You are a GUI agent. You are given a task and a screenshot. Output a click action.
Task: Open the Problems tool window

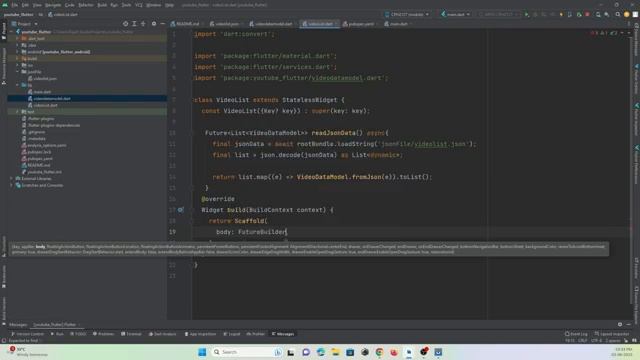tap(103, 334)
